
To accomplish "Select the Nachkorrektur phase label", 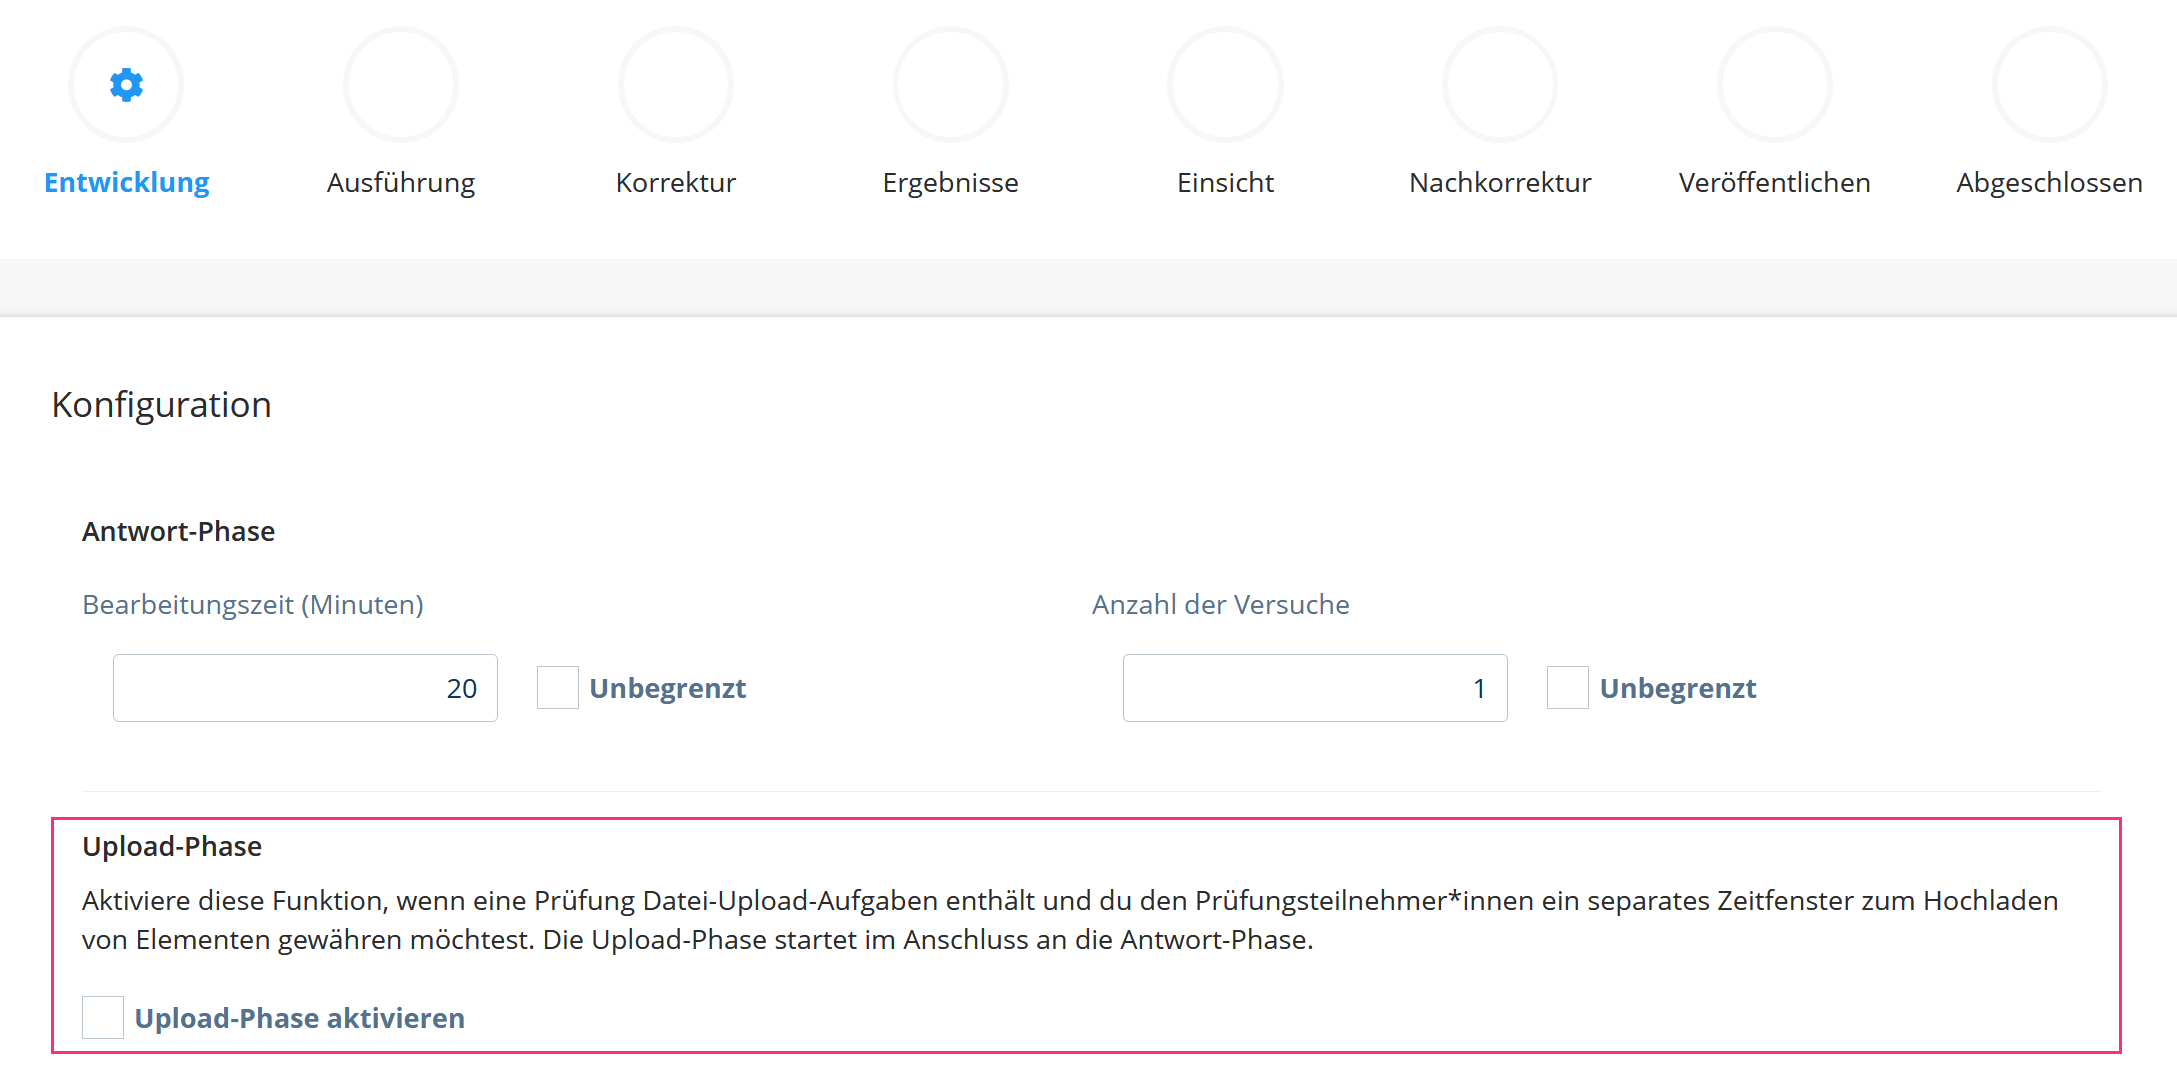I will tap(1499, 182).
